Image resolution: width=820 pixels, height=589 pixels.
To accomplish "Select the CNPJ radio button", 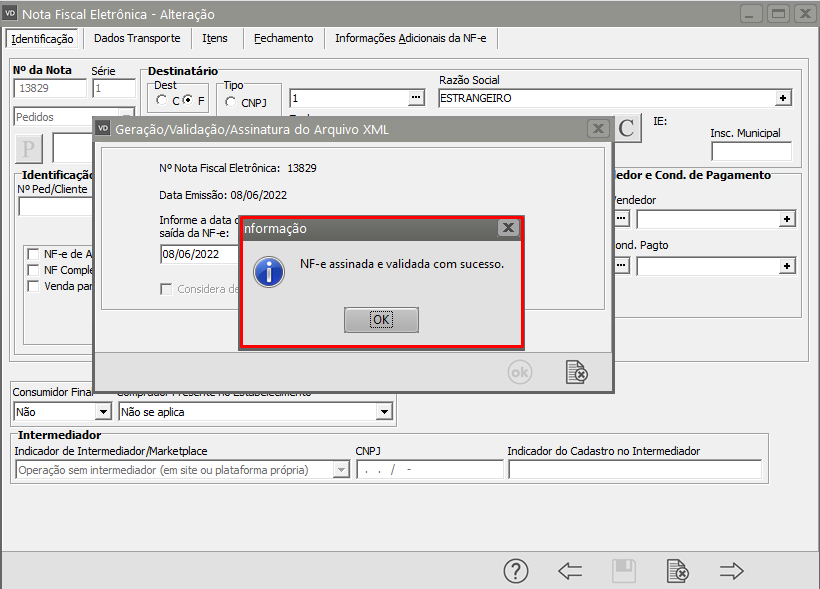I will click(x=231, y=102).
